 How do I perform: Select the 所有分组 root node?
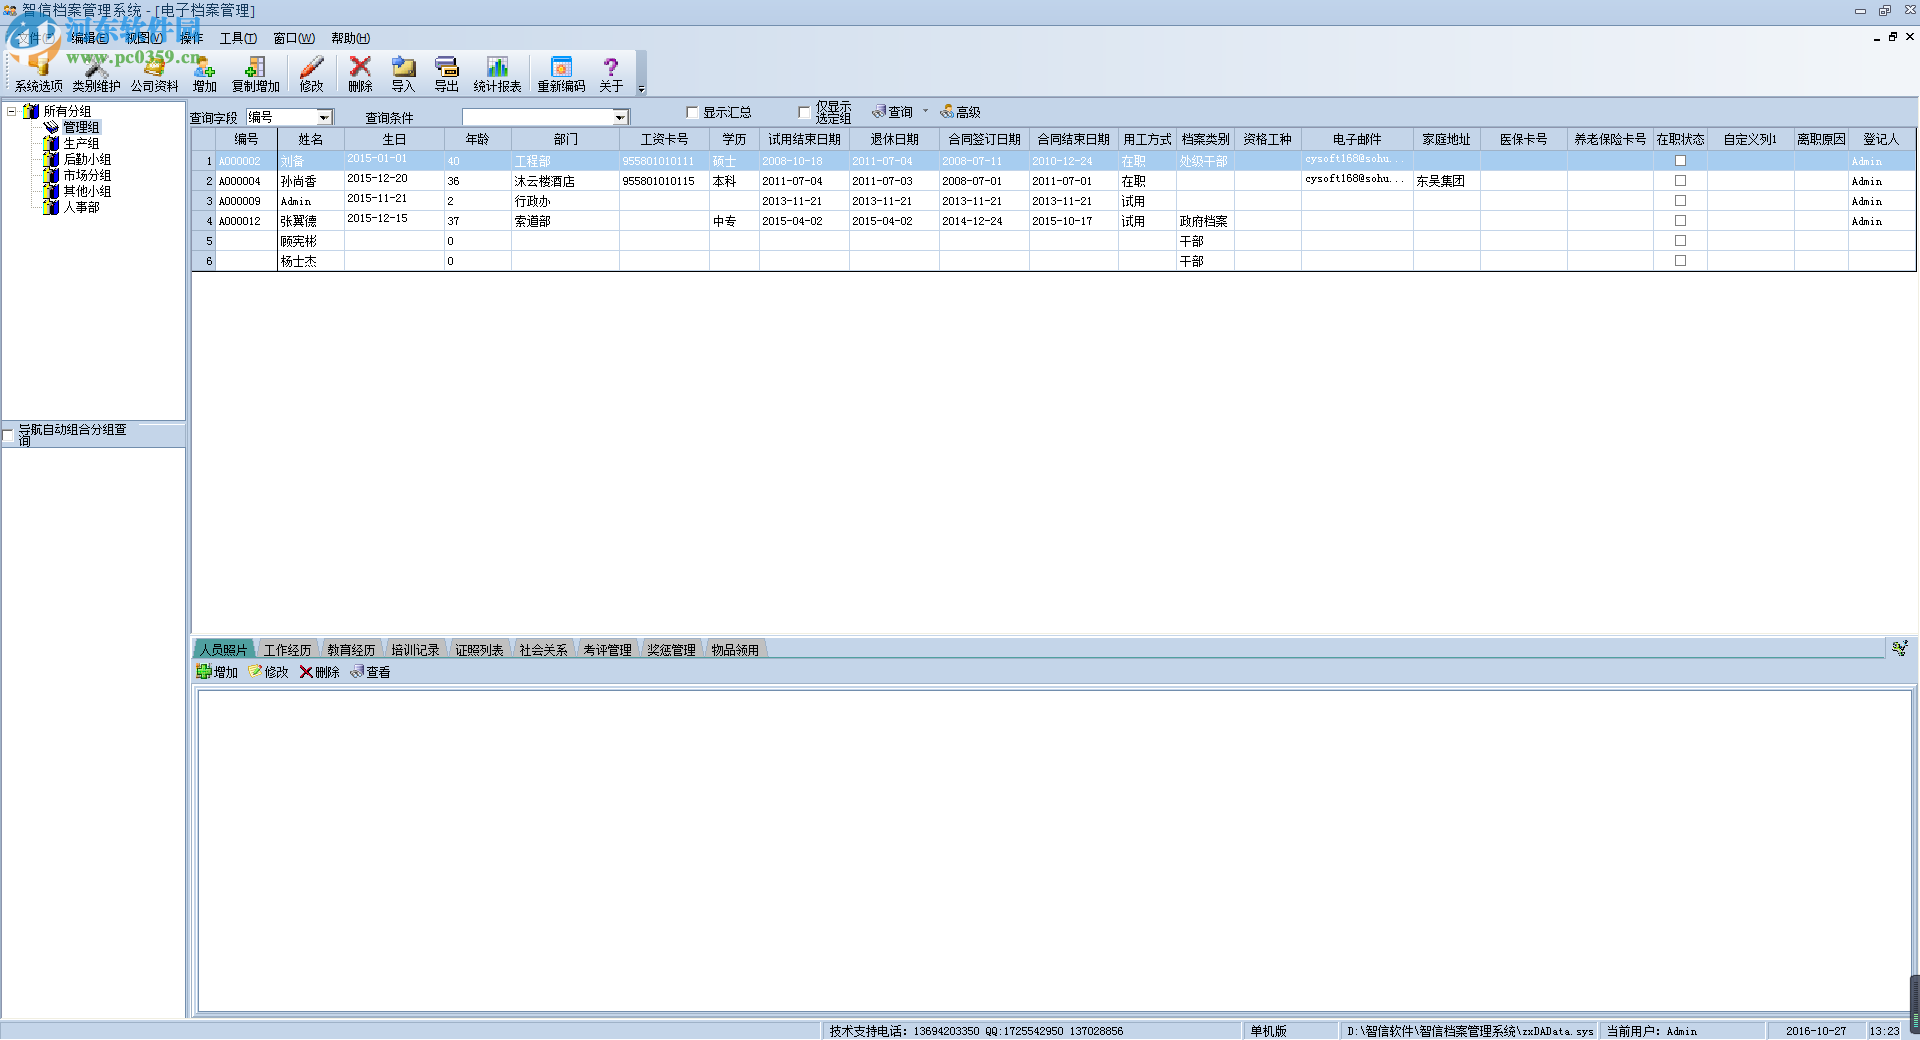67,111
